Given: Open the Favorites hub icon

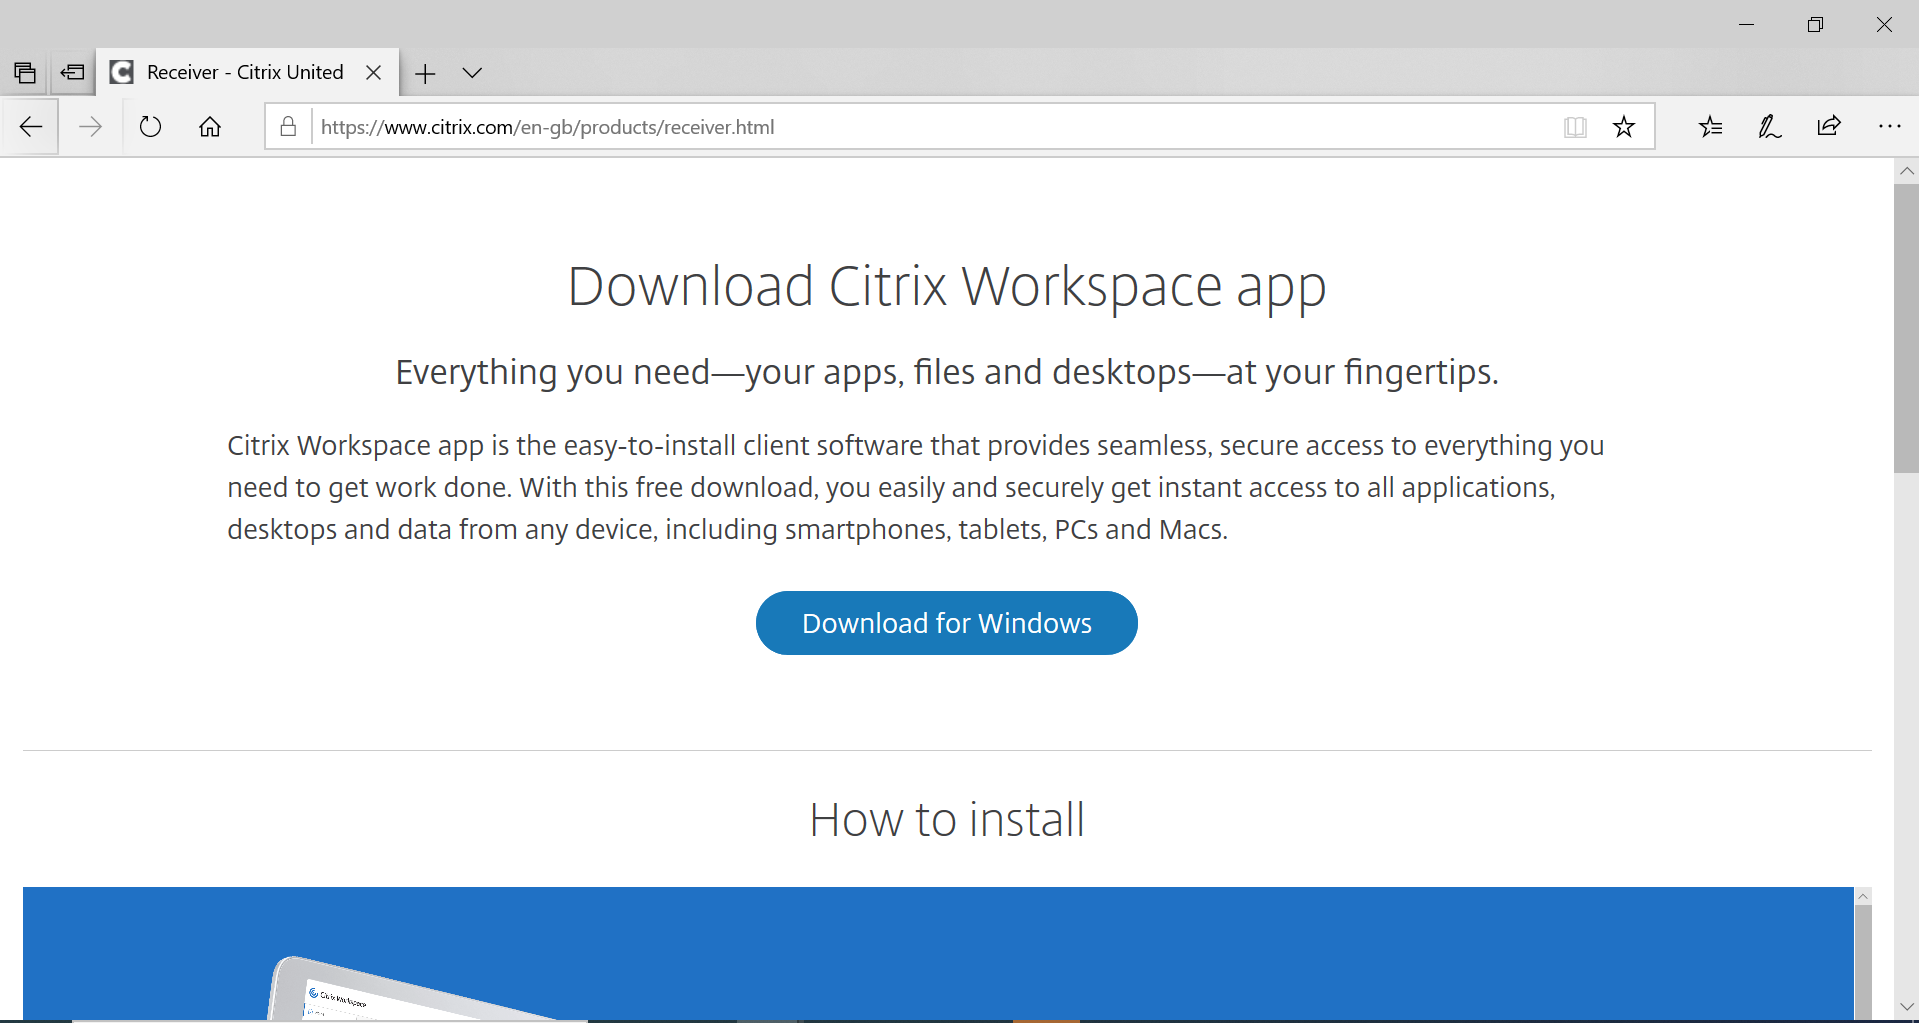Looking at the screenshot, I should click(1710, 126).
